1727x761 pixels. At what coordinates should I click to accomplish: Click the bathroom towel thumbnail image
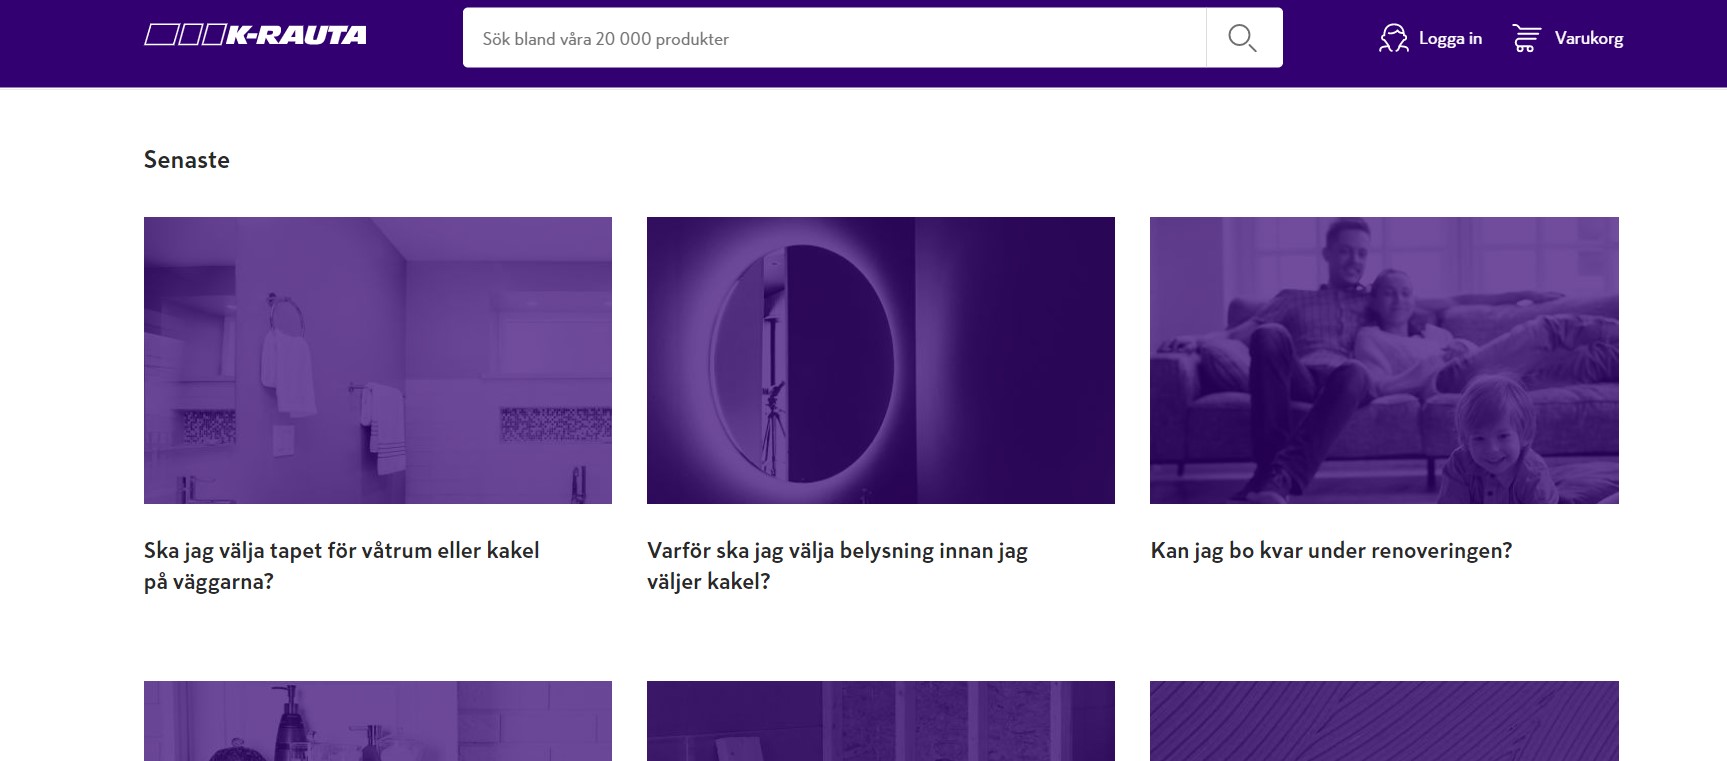click(378, 360)
